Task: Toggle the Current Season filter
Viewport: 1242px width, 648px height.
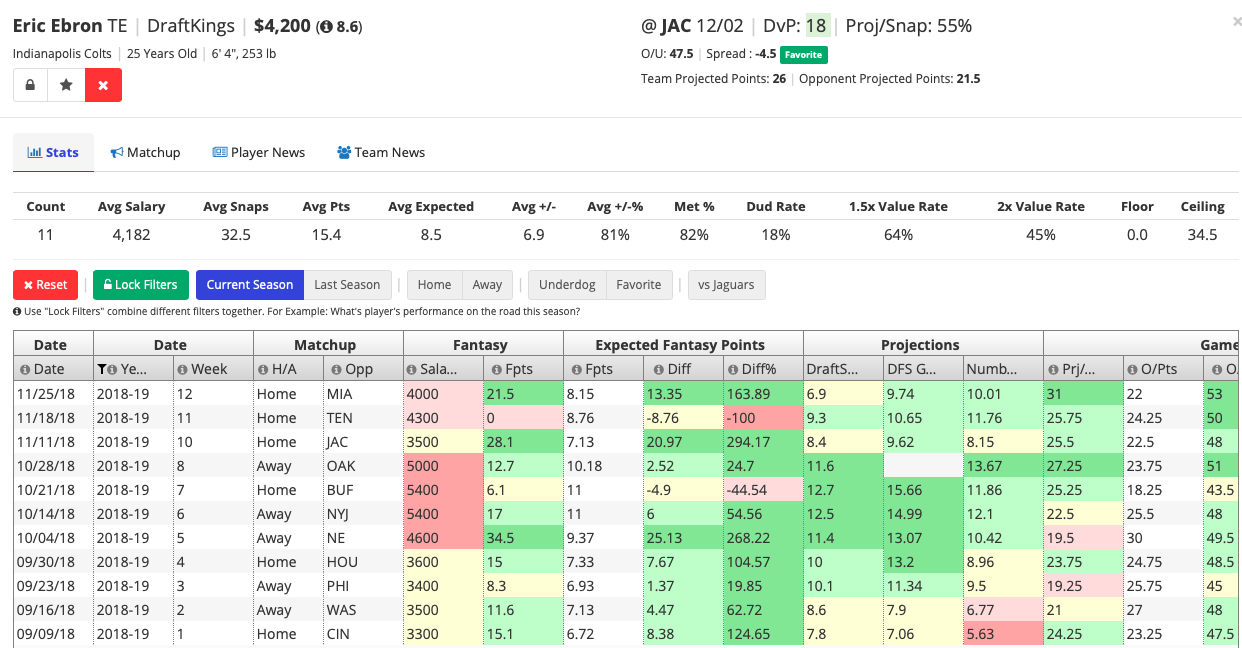Action: (250, 285)
